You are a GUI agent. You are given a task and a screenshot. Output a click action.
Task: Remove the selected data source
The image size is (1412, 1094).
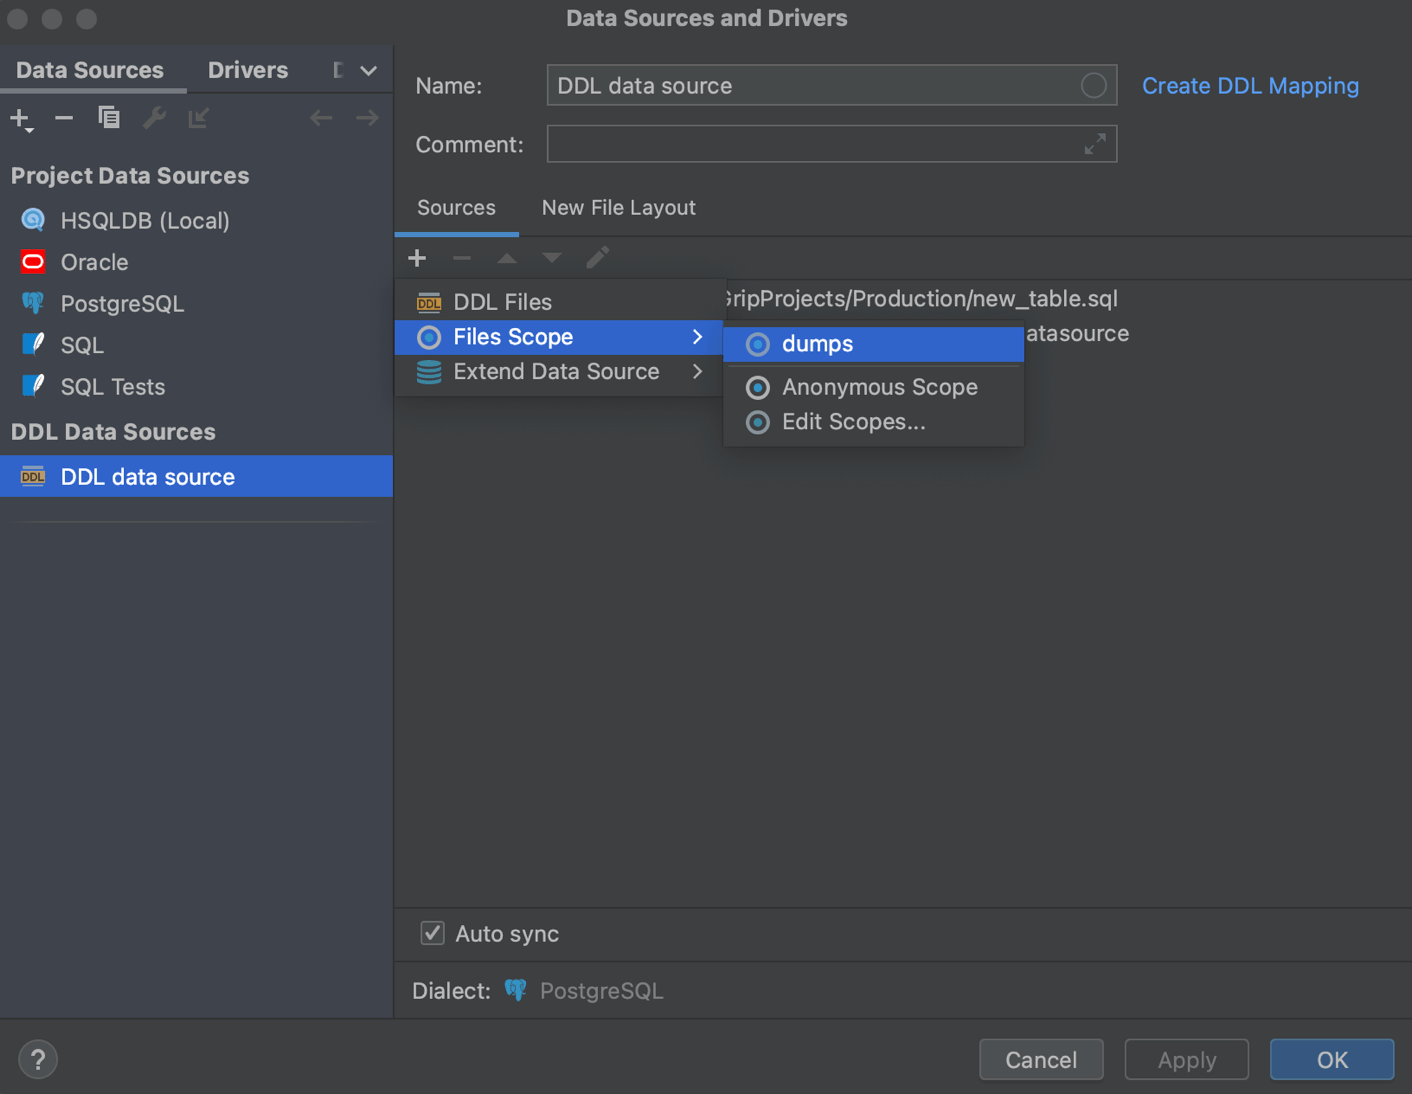[63, 117]
